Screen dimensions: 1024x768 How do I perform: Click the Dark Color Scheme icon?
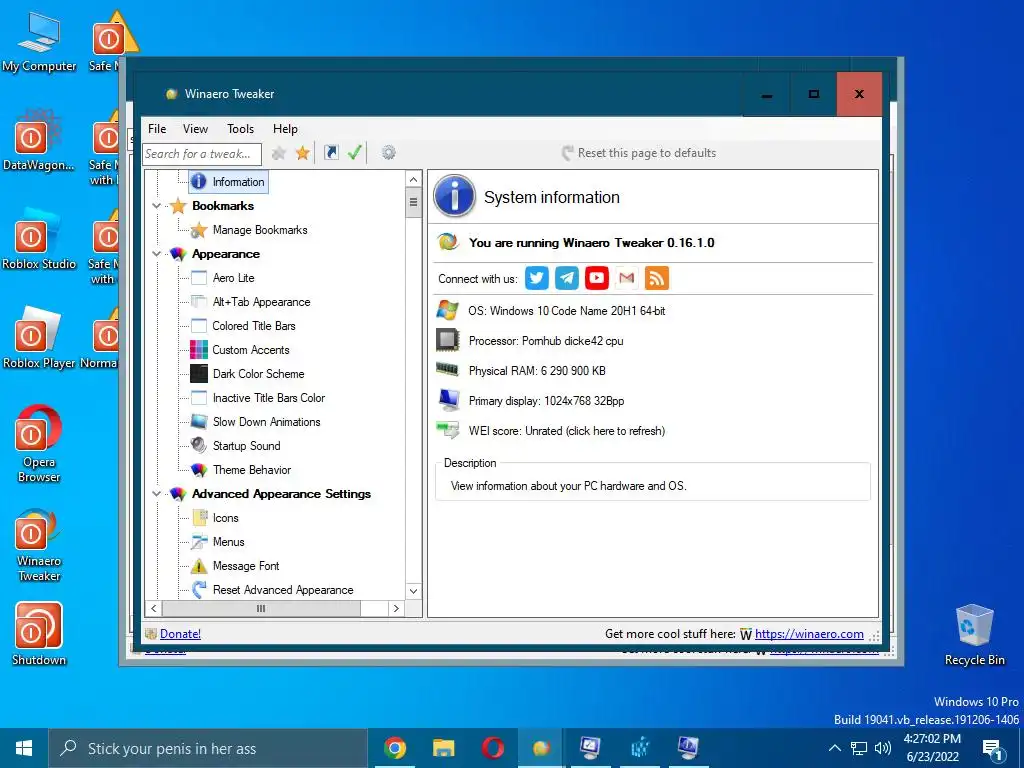(199, 374)
